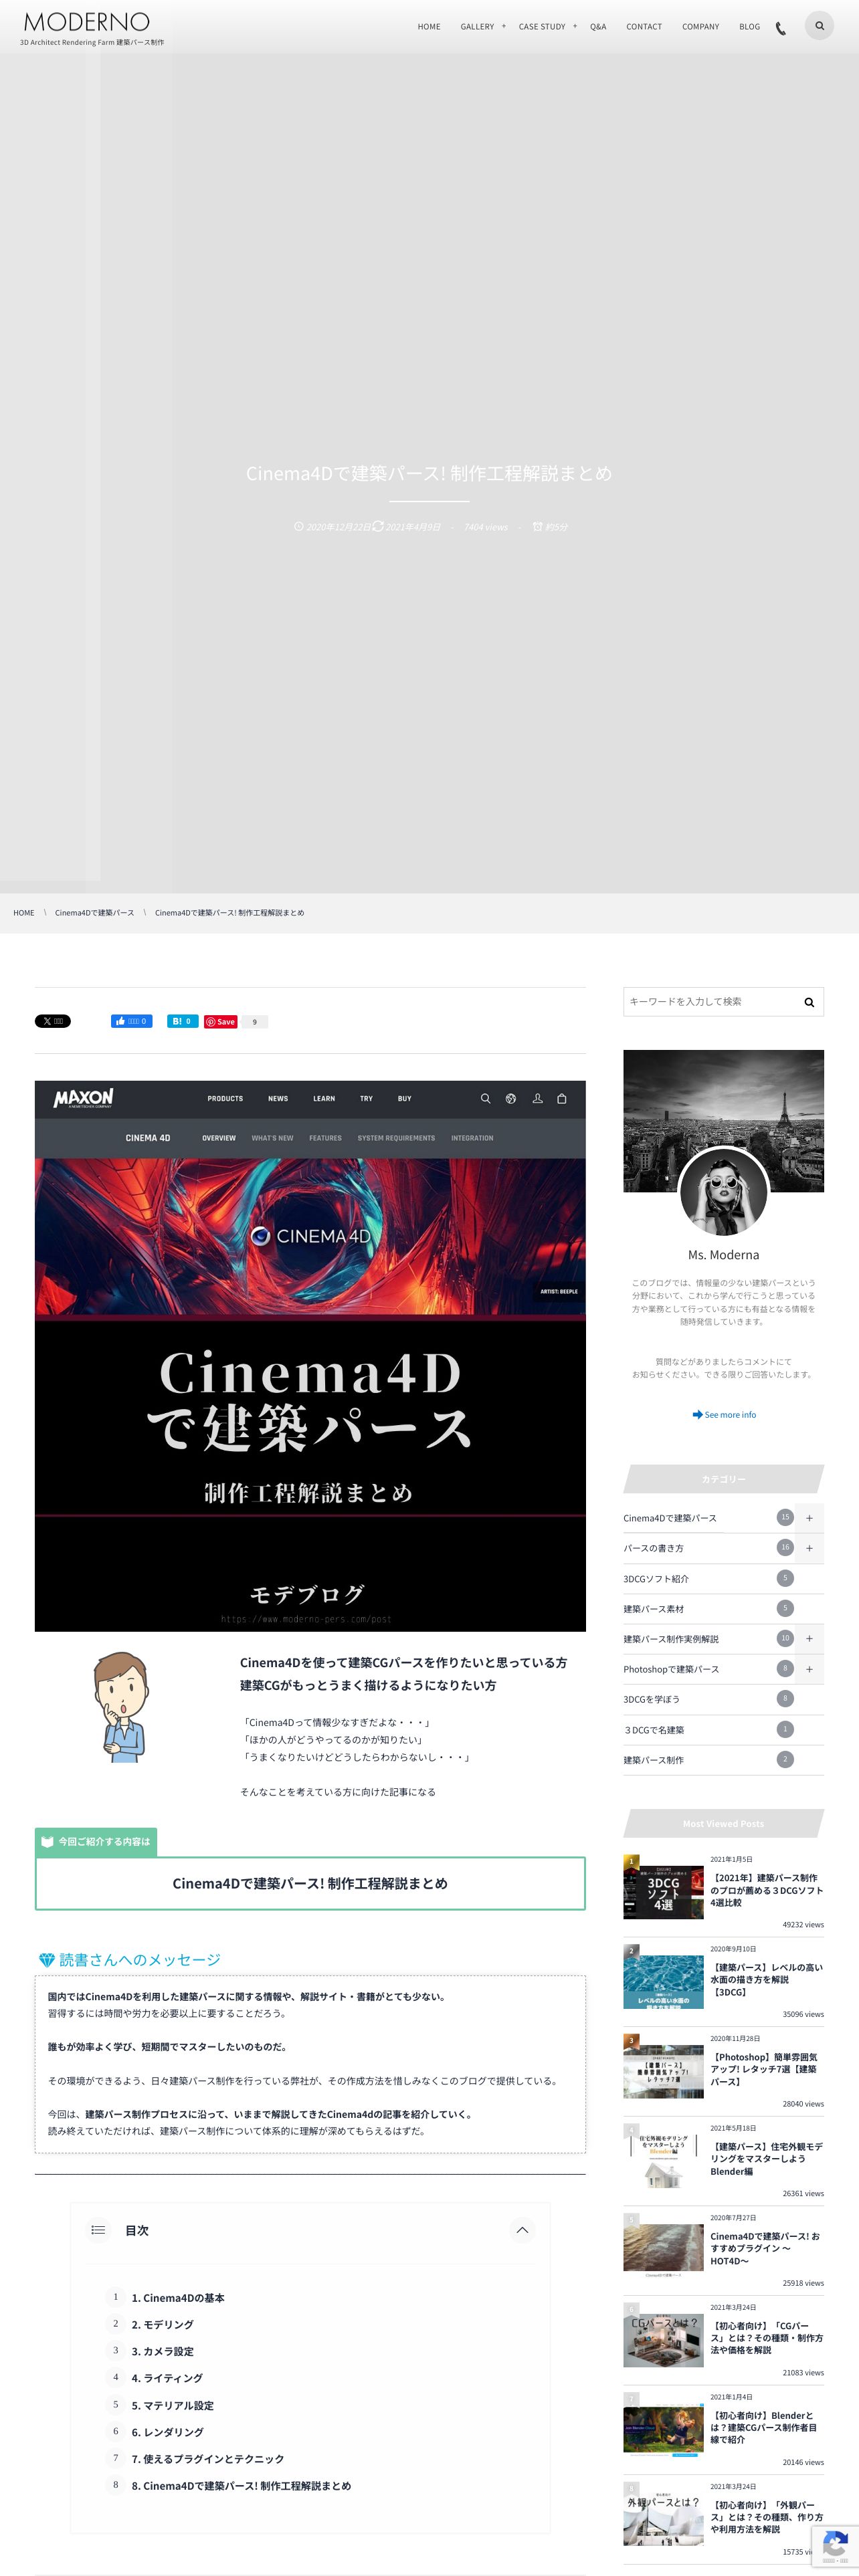Screen dimensions: 859x2576
Task: Open post [Photoshop] 簡単雰囲気アップ! レタッチ7選
Action: 764,2069
